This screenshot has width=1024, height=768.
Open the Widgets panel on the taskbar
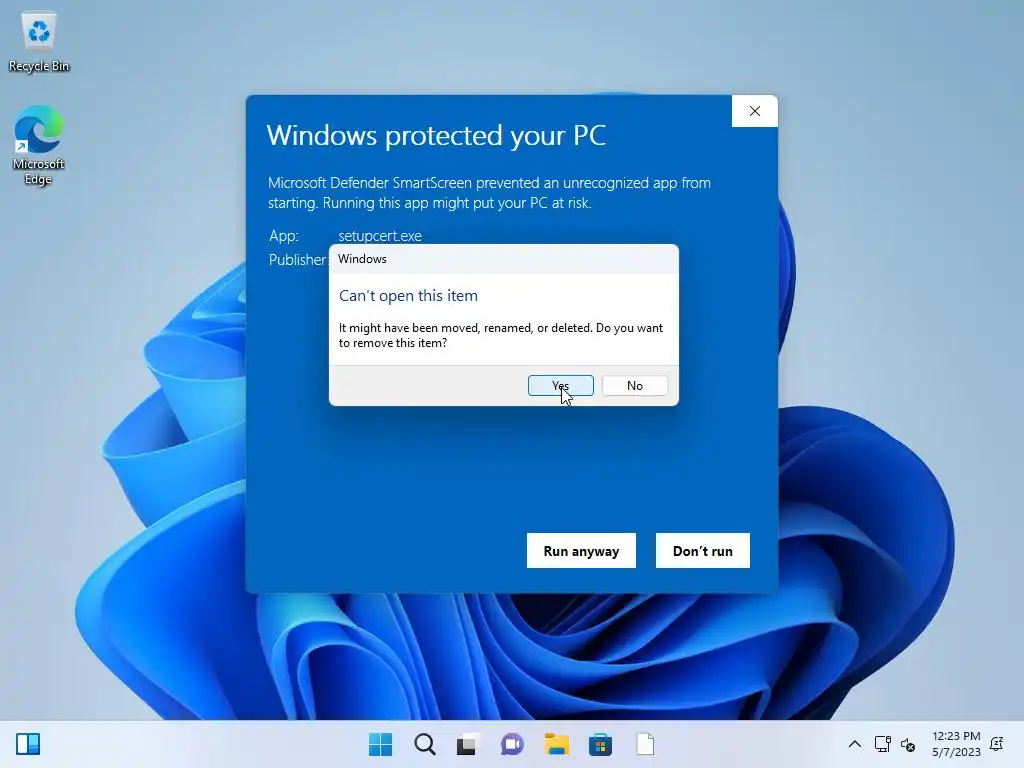point(28,744)
